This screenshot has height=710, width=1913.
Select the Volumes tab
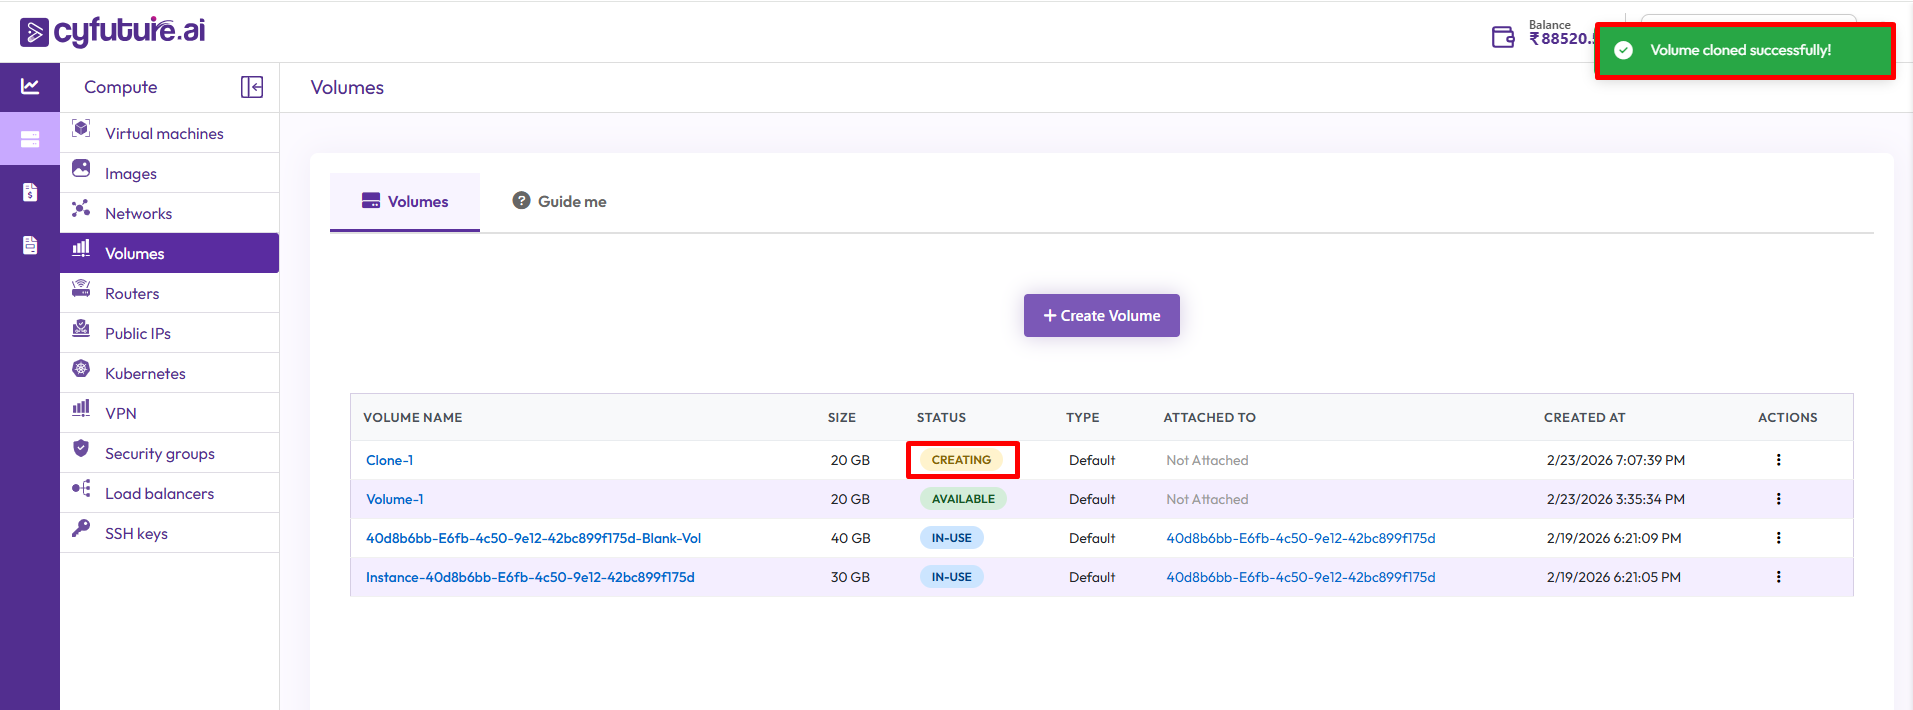[x=405, y=201]
